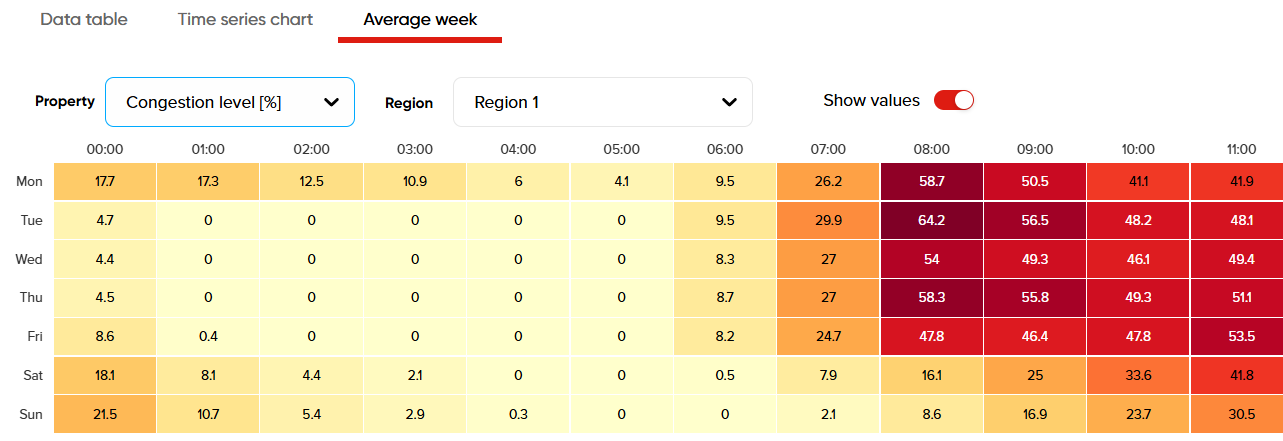Select Monday 08:00 cell with 58.7
This screenshot has height=441, width=1283.
[932, 181]
